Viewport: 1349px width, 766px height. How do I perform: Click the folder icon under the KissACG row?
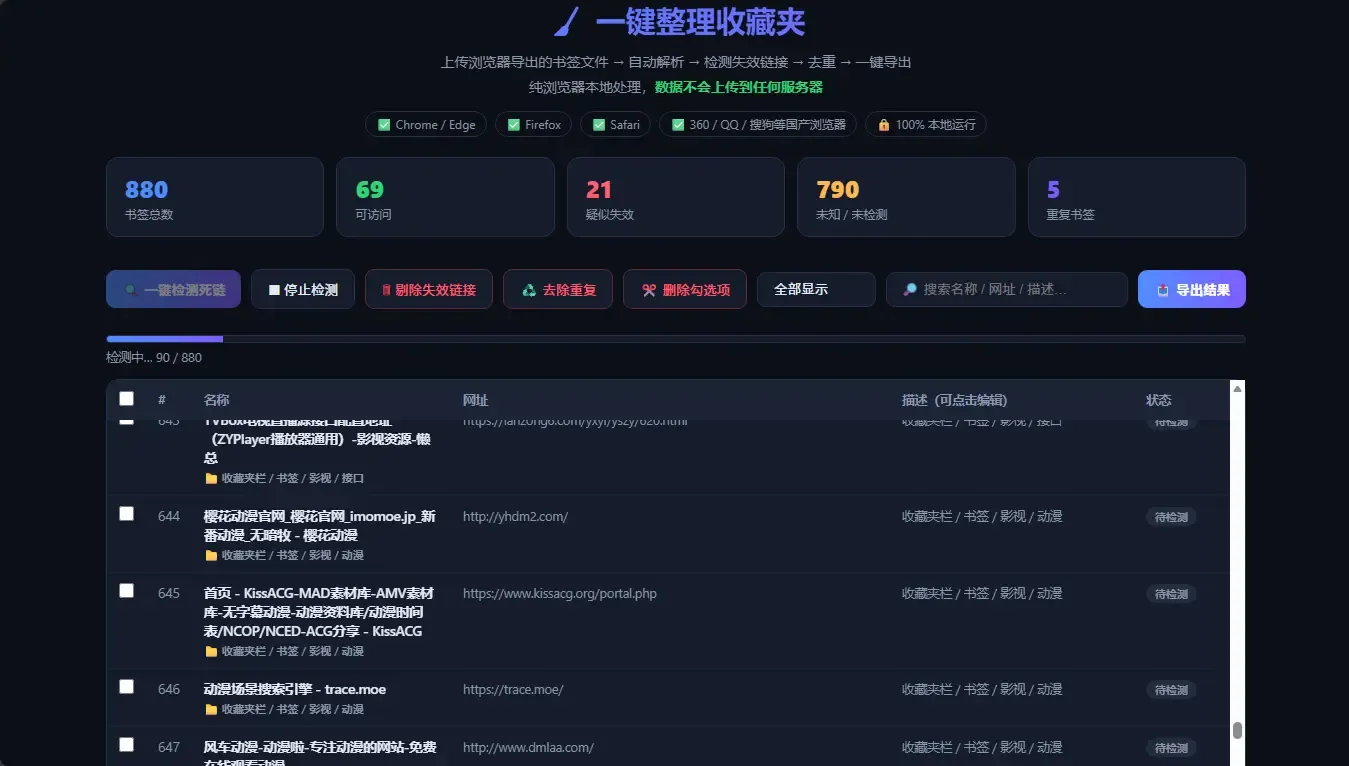pyautogui.click(x=211, y=651)
